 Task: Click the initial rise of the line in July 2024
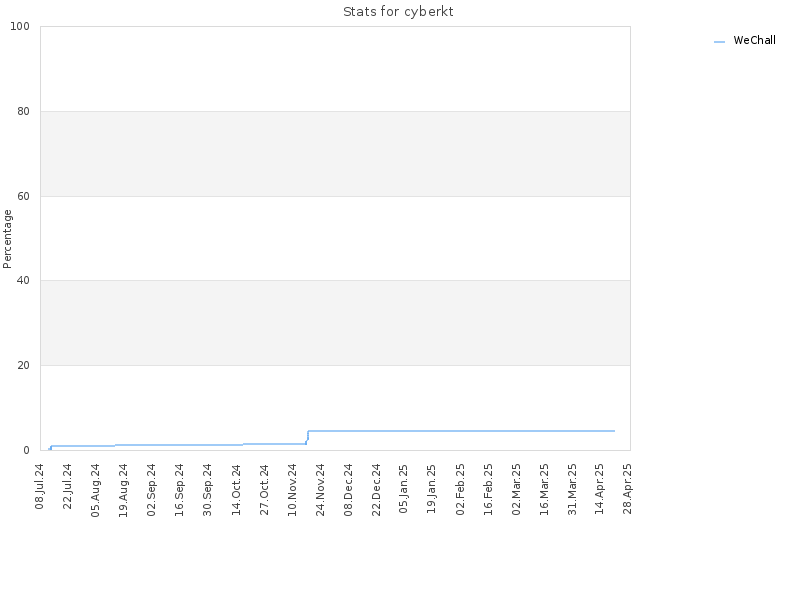51,447
